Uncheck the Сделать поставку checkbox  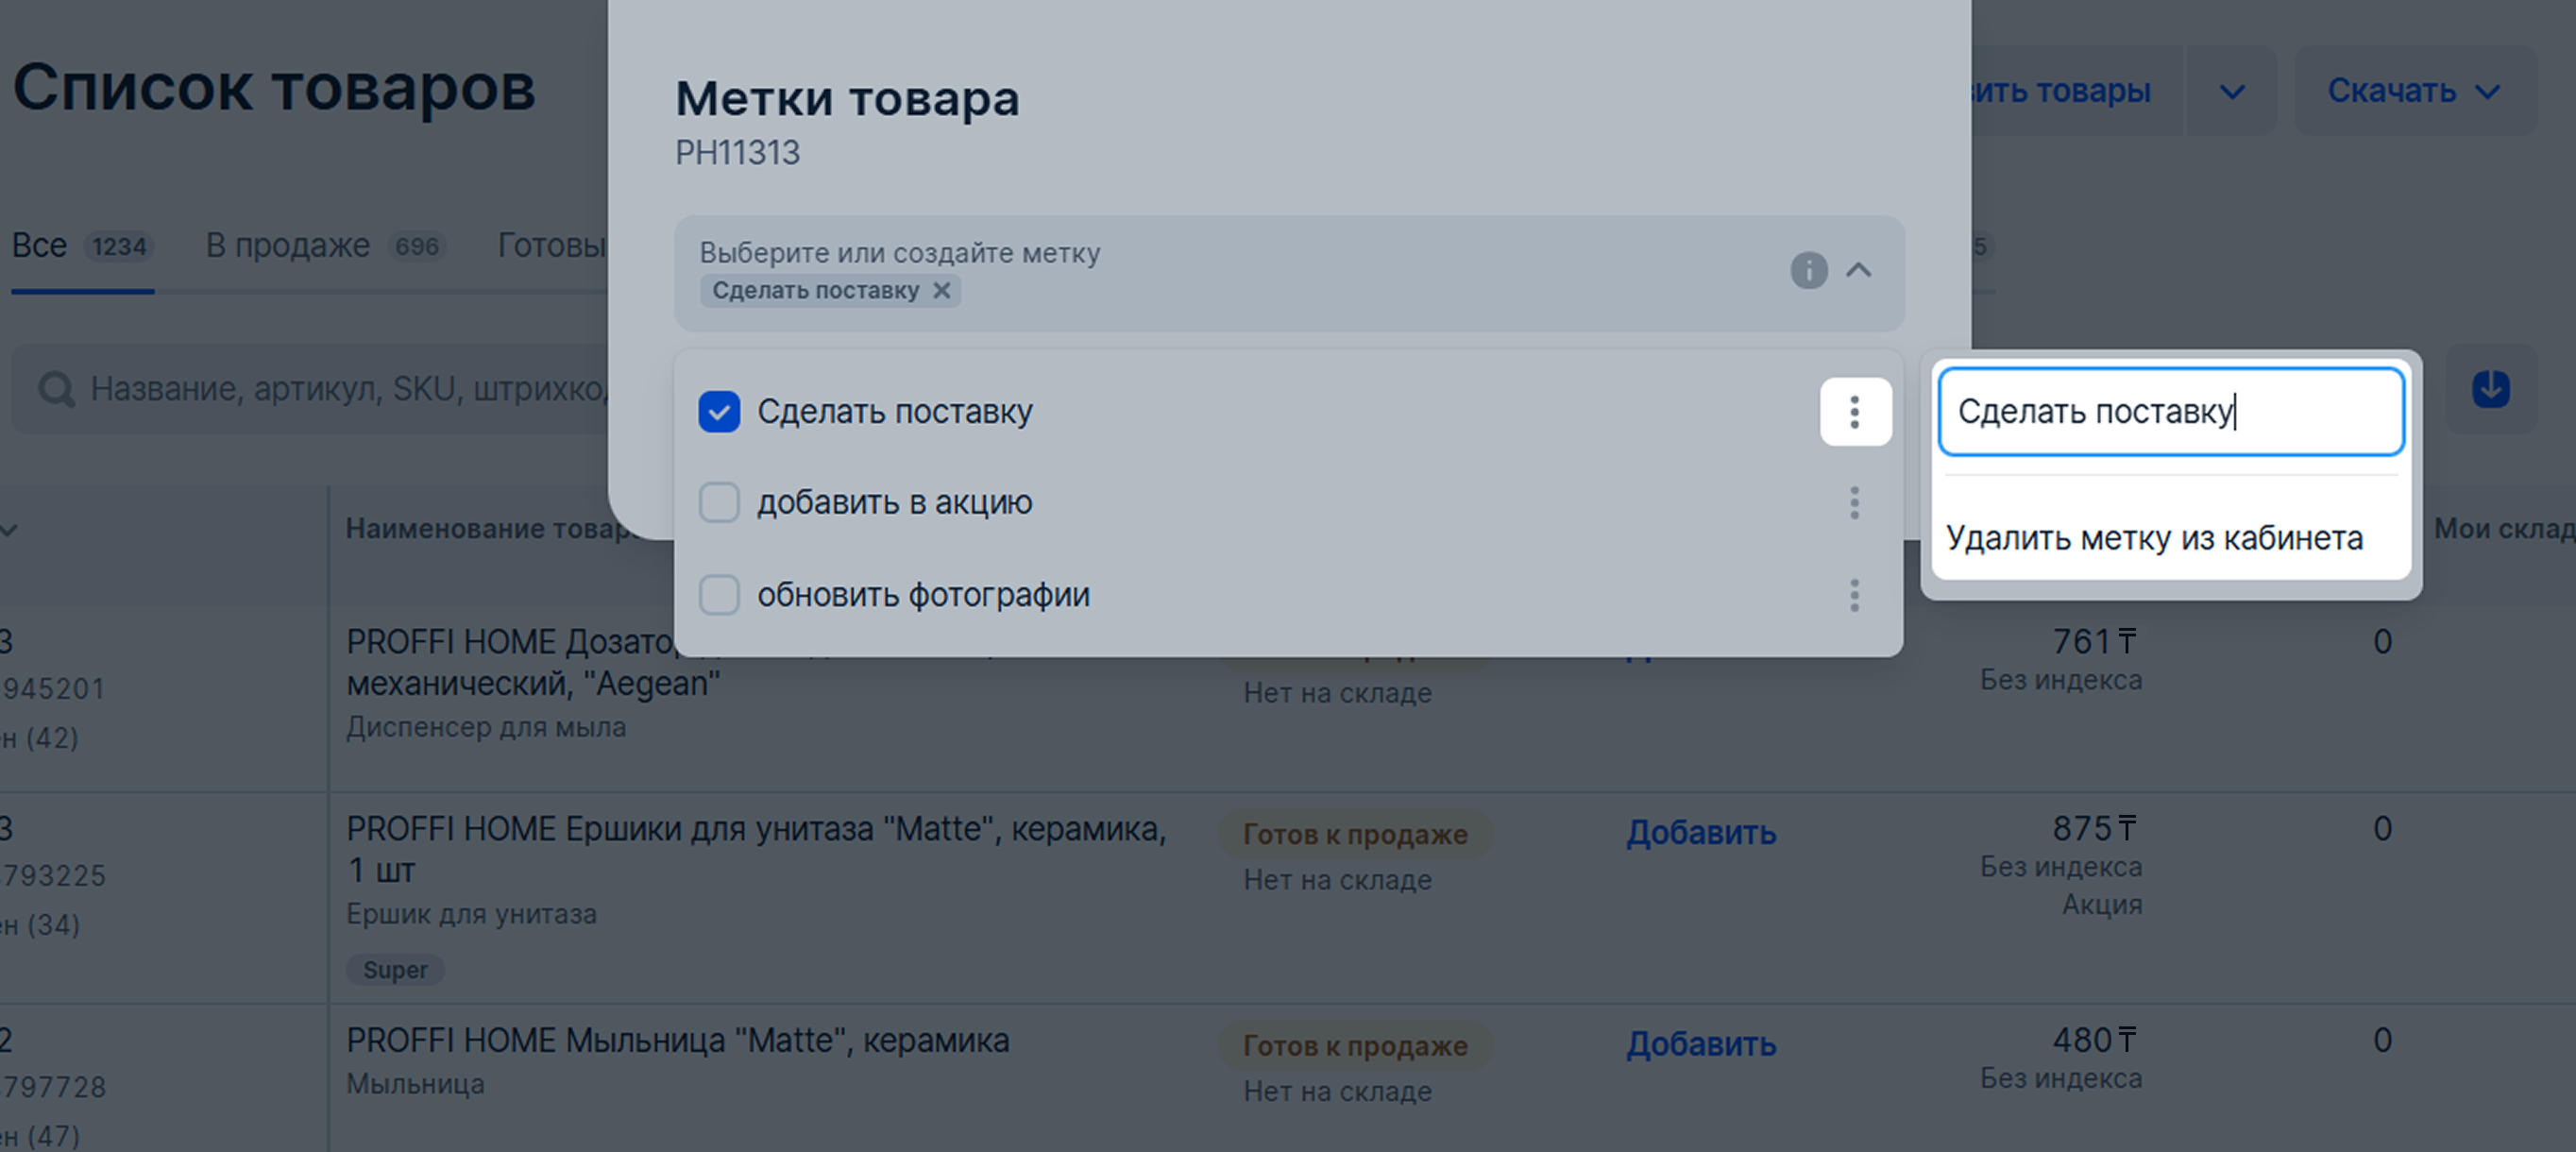pyautogui.click(x=719, y=412)
